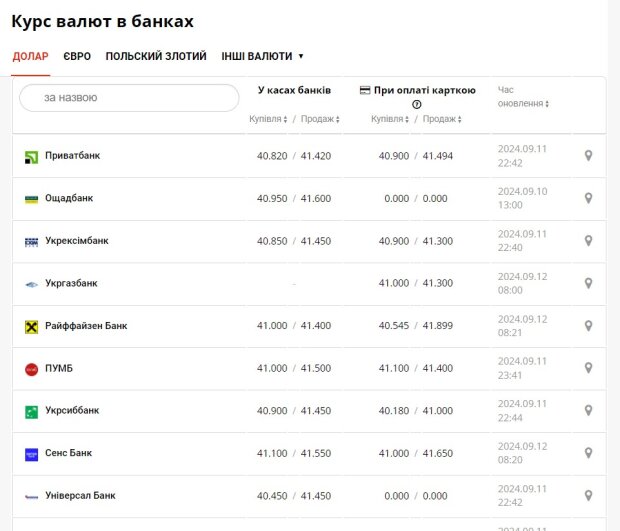The image size is (620, 531).
Task: Open map location for Ощадбанк row
Action: (x=588, y=199)
